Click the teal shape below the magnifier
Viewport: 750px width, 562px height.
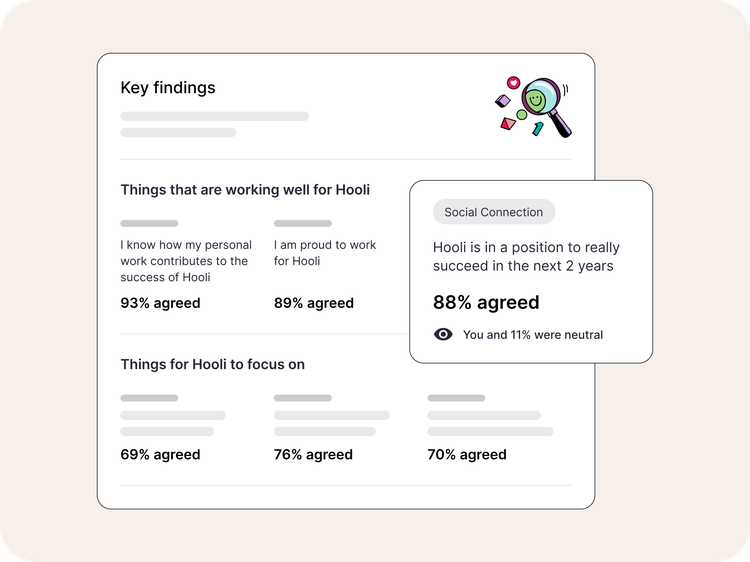click(x=538, y=128)
